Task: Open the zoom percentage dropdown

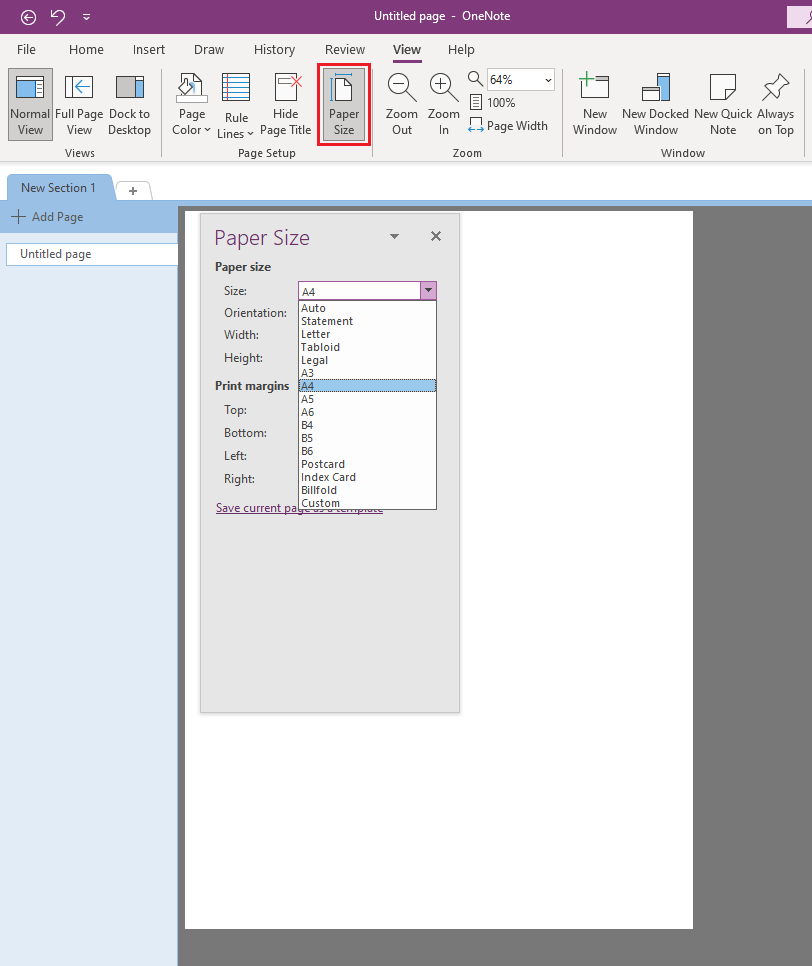Action: click(x=545, y=78)
